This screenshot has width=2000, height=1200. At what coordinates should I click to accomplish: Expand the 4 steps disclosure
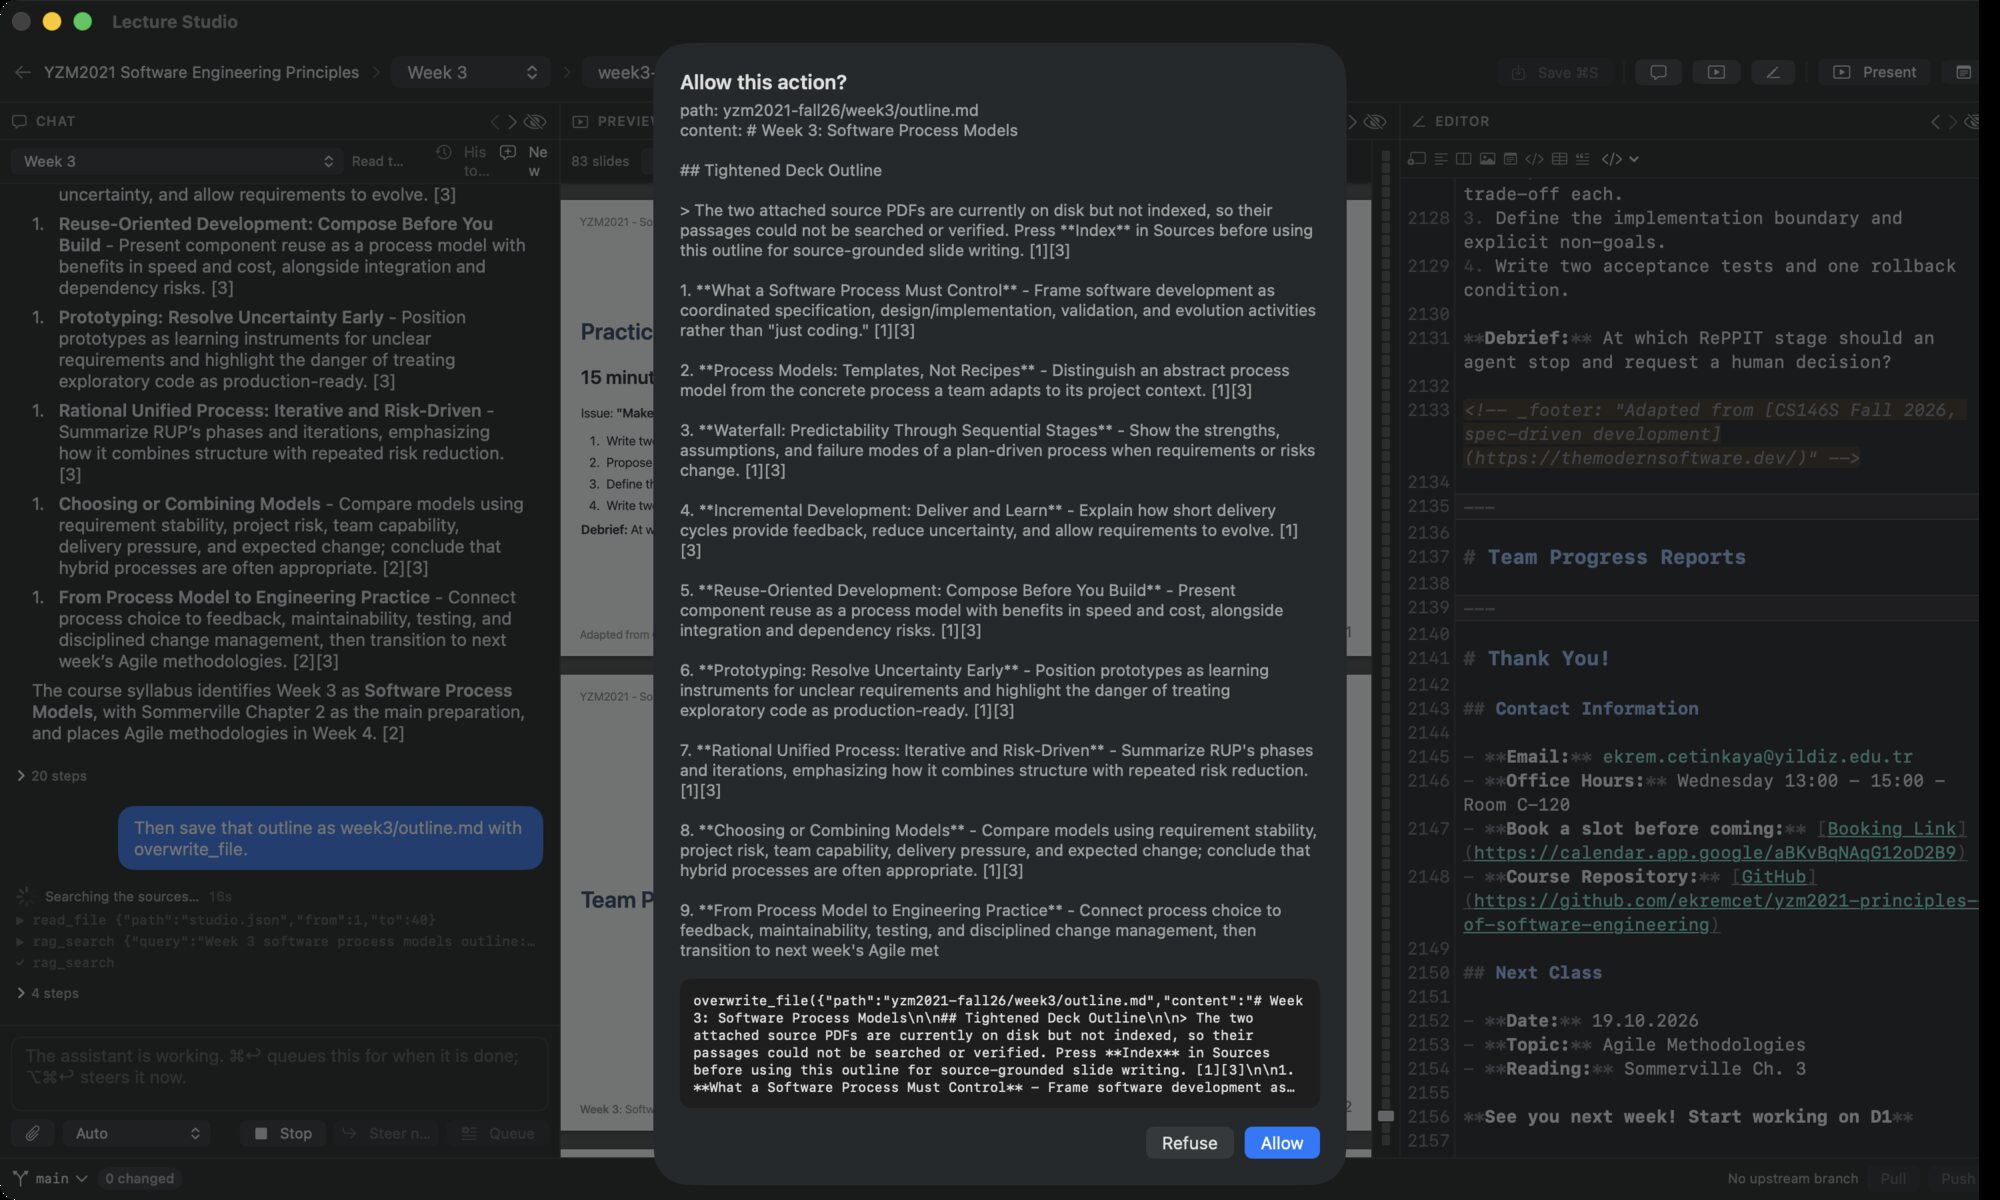pyautogui.click(x=48, y=993)
